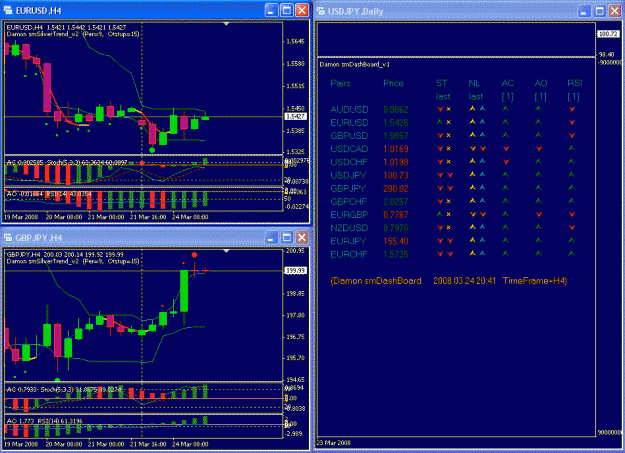Click the USDJPY,Daily window title icon
This screenshot has height=453, width=625.
pyautogui.click(x=321, y=11)
